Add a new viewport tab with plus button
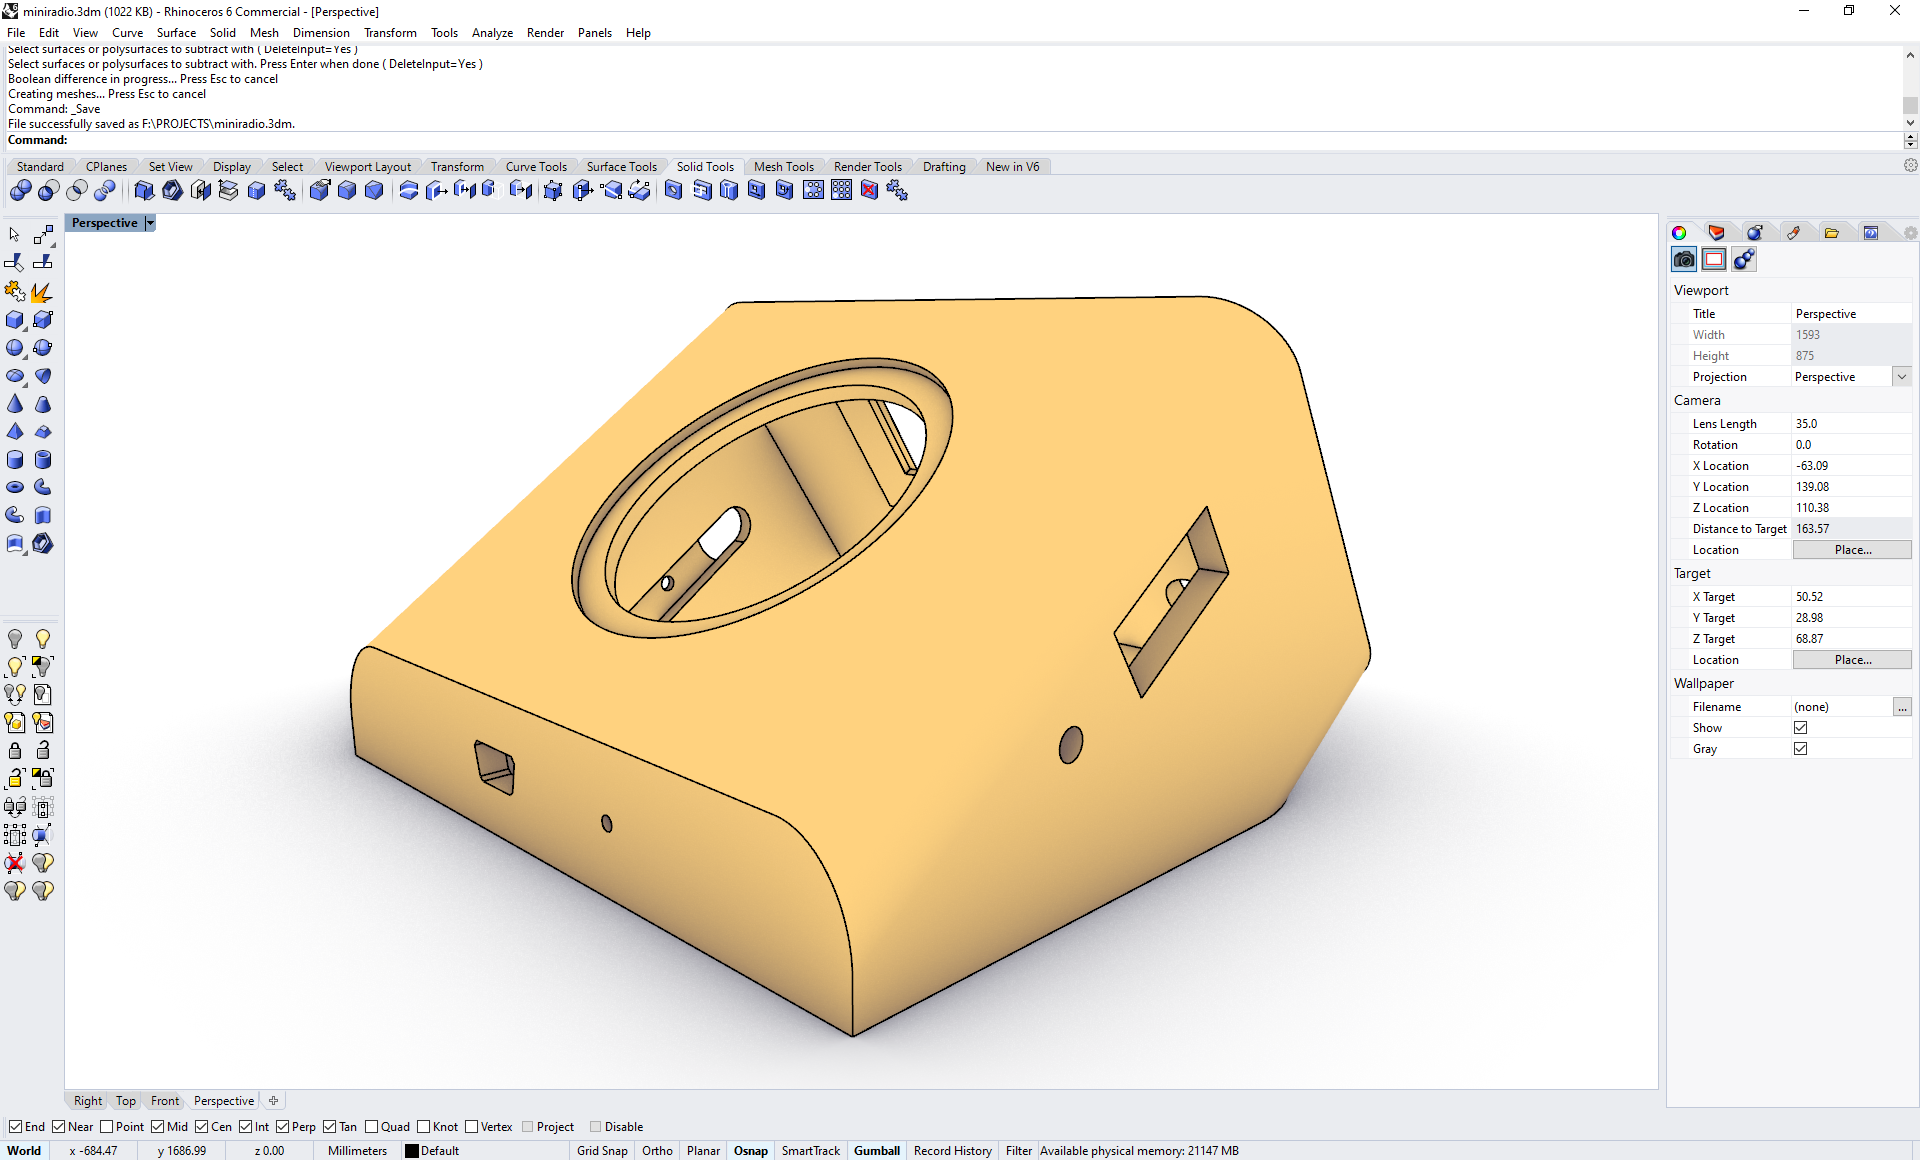The image size is (1920, 1160). pos(273,1101)
